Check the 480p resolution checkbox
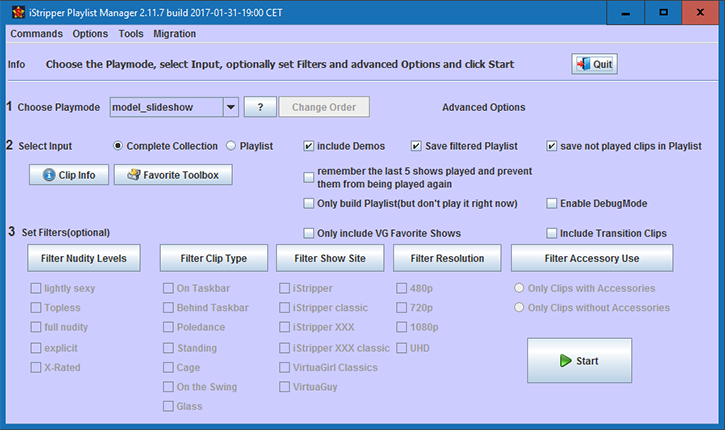Screen dimensions: 725x430 pyautogui.click(x=401, y=289)
